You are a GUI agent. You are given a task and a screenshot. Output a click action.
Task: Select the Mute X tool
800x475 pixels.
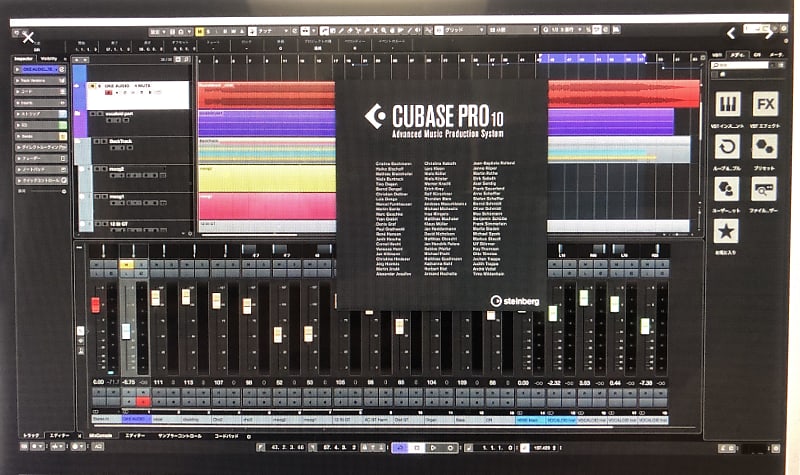click(375, 31)
